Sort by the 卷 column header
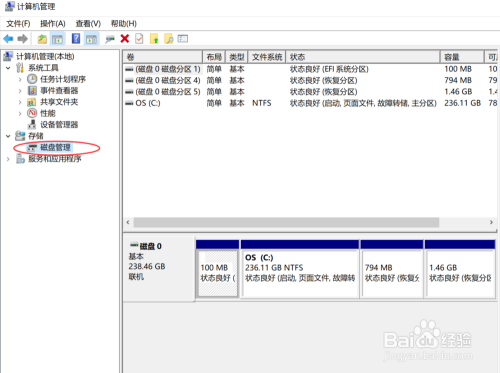The width and height of the screenshot is (500, 373). 163,57
